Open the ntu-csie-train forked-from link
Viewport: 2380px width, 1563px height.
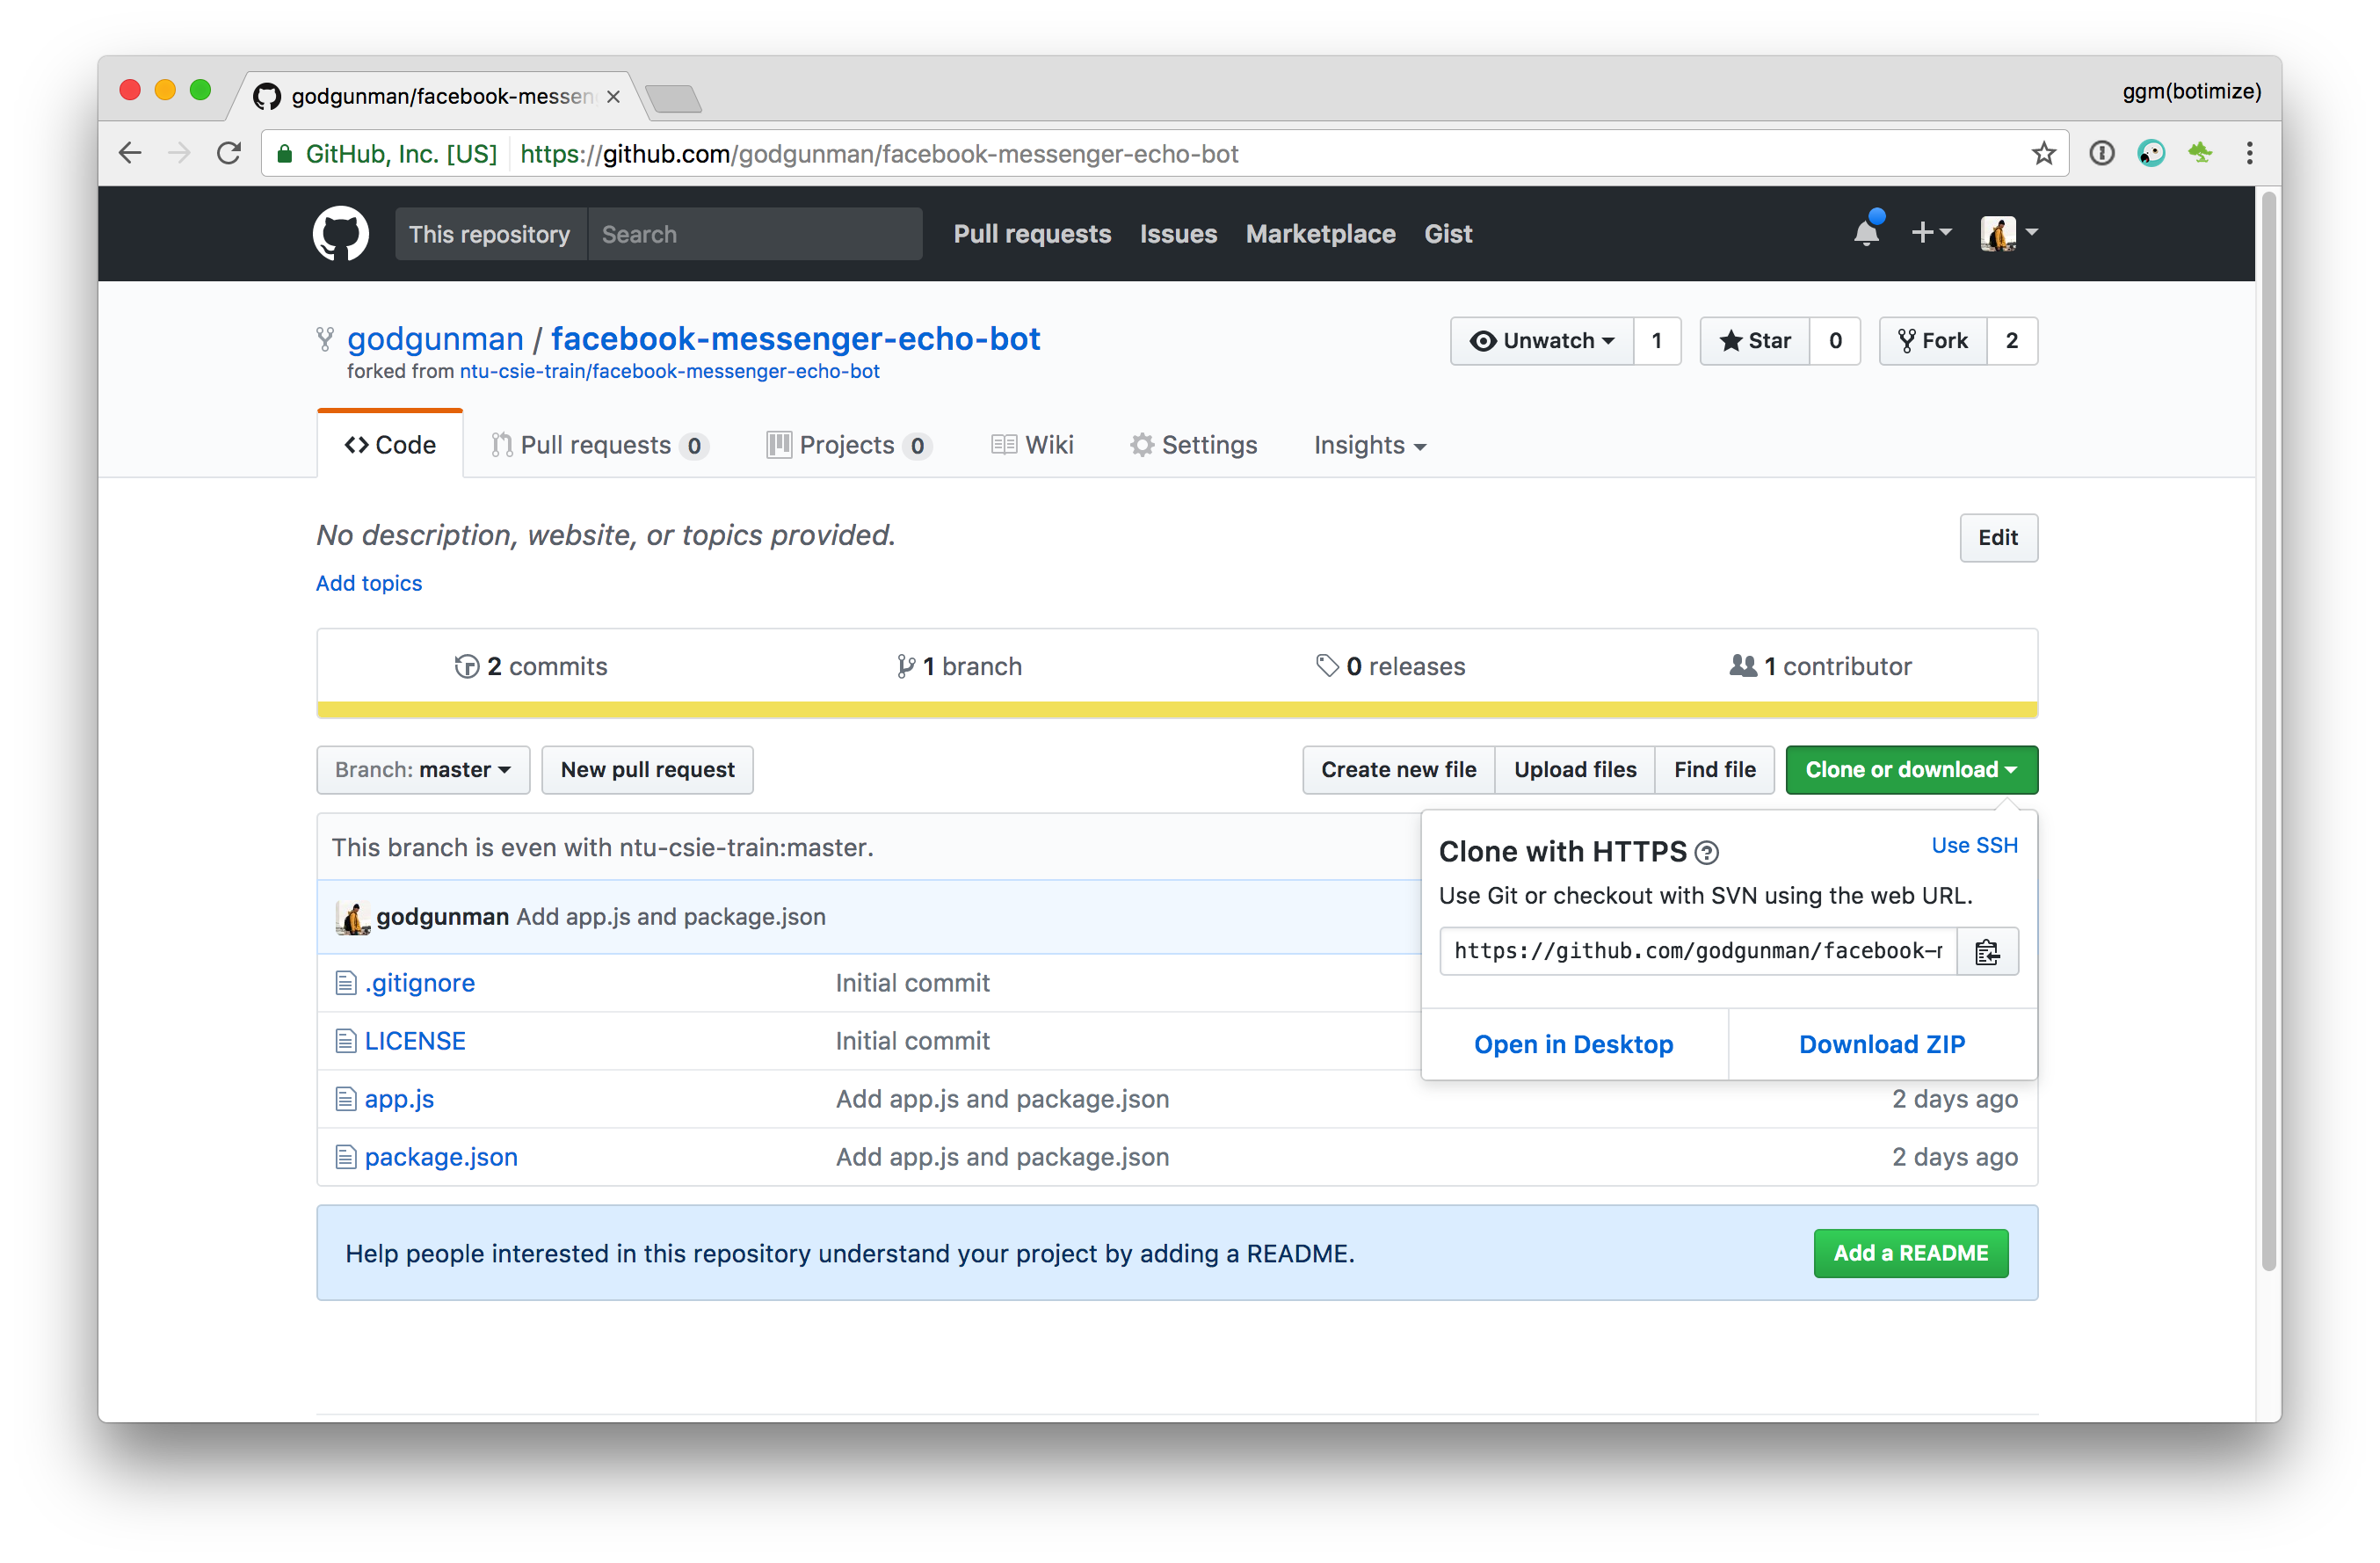tap(669, 372)
